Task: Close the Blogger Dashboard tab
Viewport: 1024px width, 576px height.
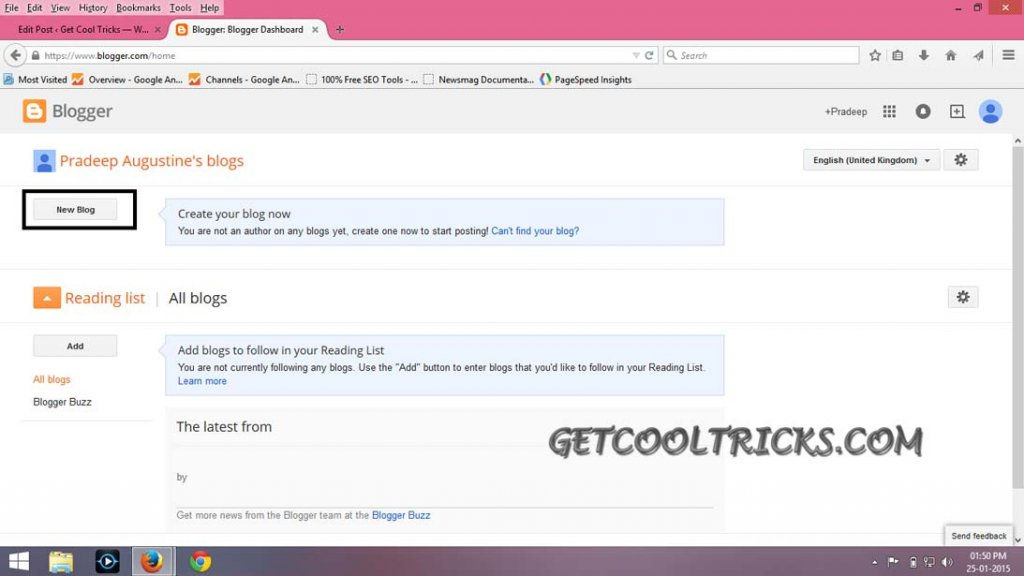Action: pyautogui.click(x=315, y=29)
